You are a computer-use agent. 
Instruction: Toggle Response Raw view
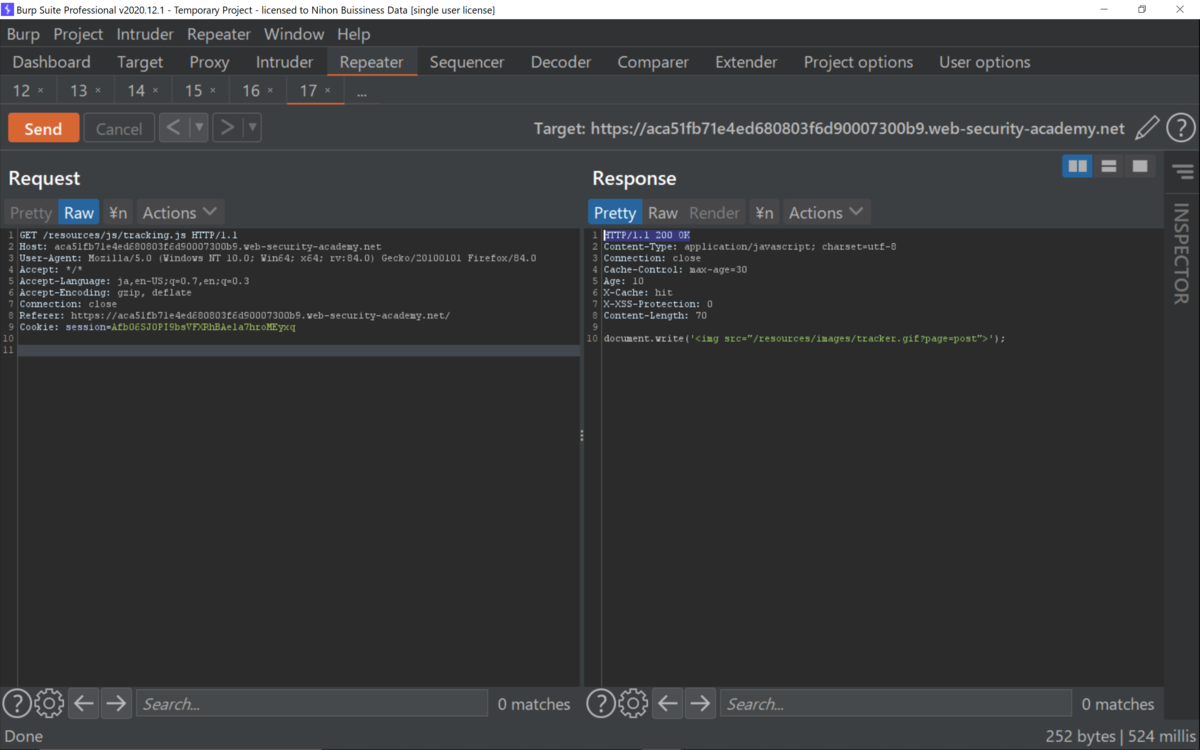point(662,212)
